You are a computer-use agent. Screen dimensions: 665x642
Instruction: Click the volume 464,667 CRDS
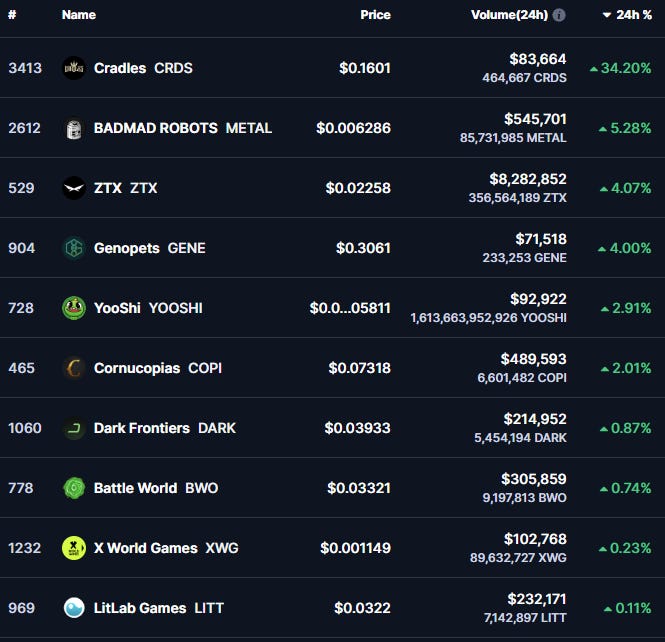524,78
